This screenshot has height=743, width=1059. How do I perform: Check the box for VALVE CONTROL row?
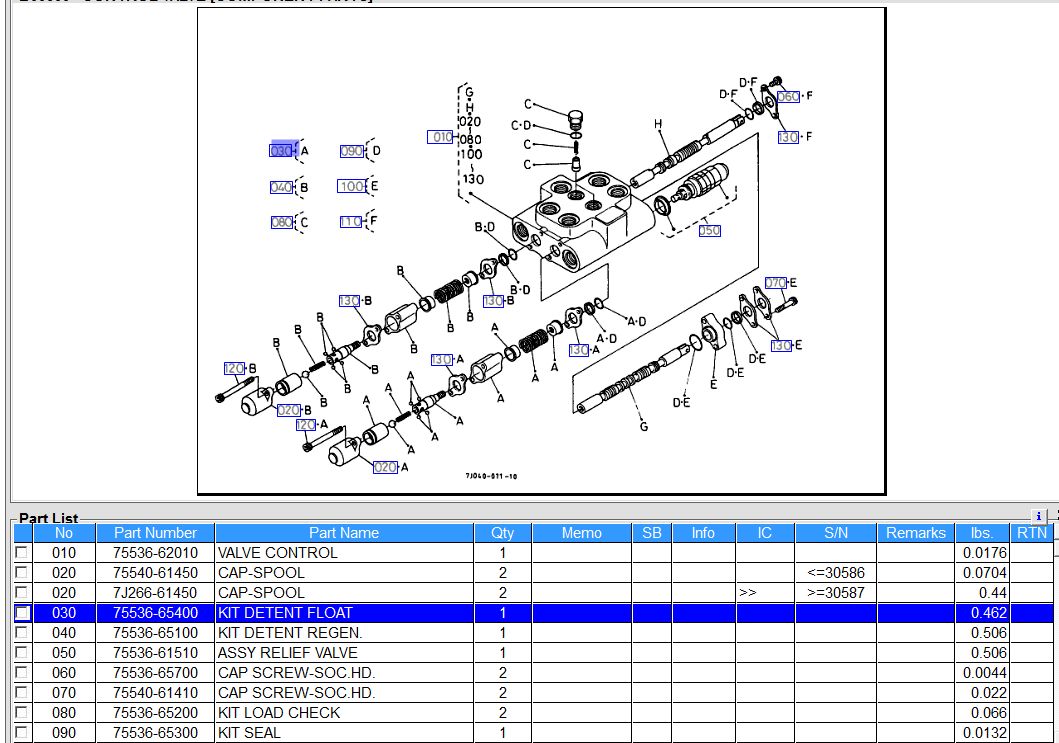(x=22, y=553)
